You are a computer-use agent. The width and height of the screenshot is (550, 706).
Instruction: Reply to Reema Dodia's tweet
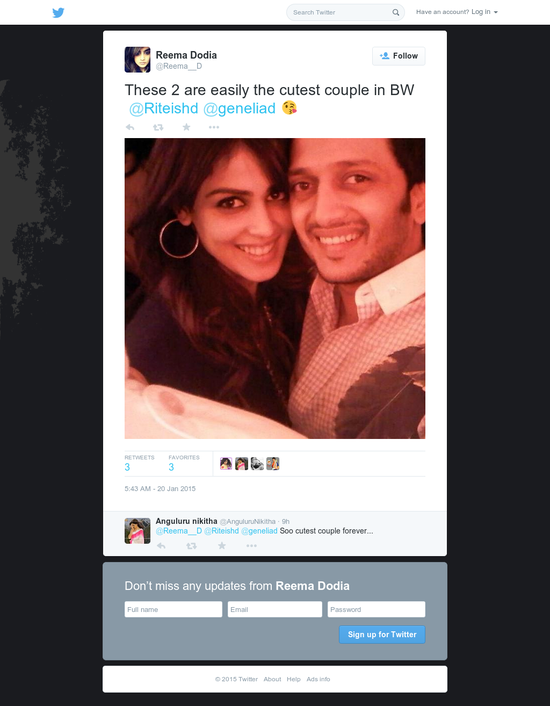(x=130, y=127)
